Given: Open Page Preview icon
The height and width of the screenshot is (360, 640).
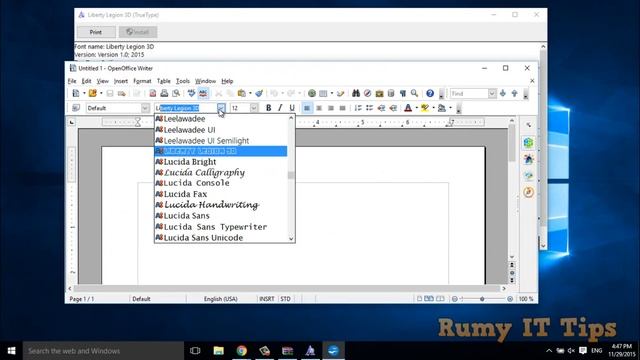Looking at the screenshot, I should 176,93.
